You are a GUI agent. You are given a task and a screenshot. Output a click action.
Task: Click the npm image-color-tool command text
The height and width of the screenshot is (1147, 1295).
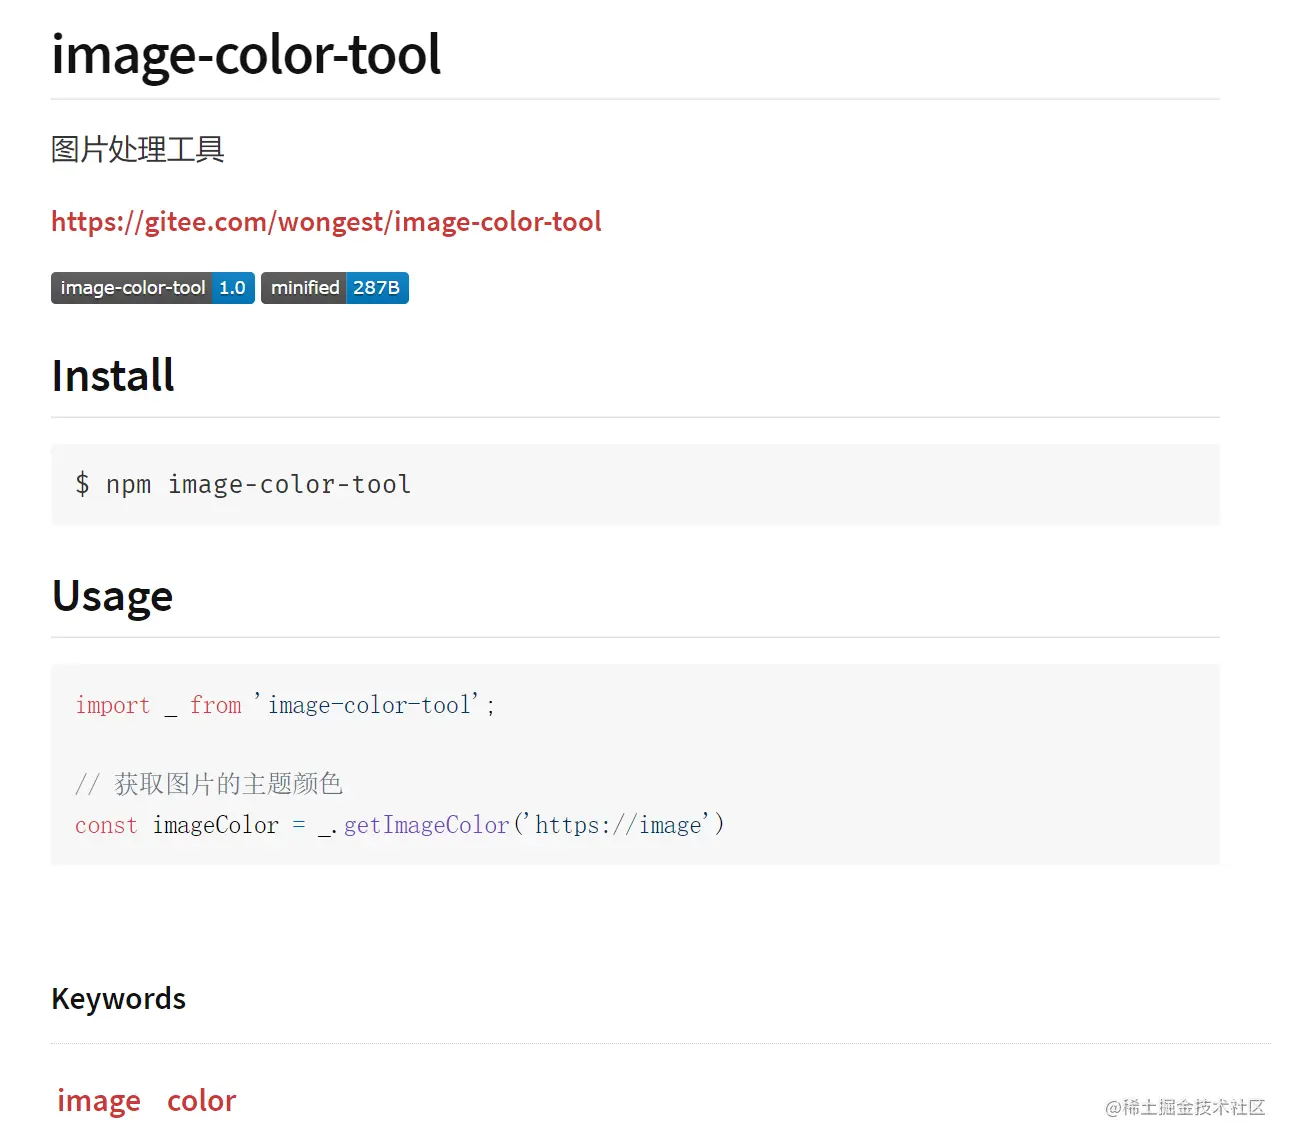click(258, 485)
